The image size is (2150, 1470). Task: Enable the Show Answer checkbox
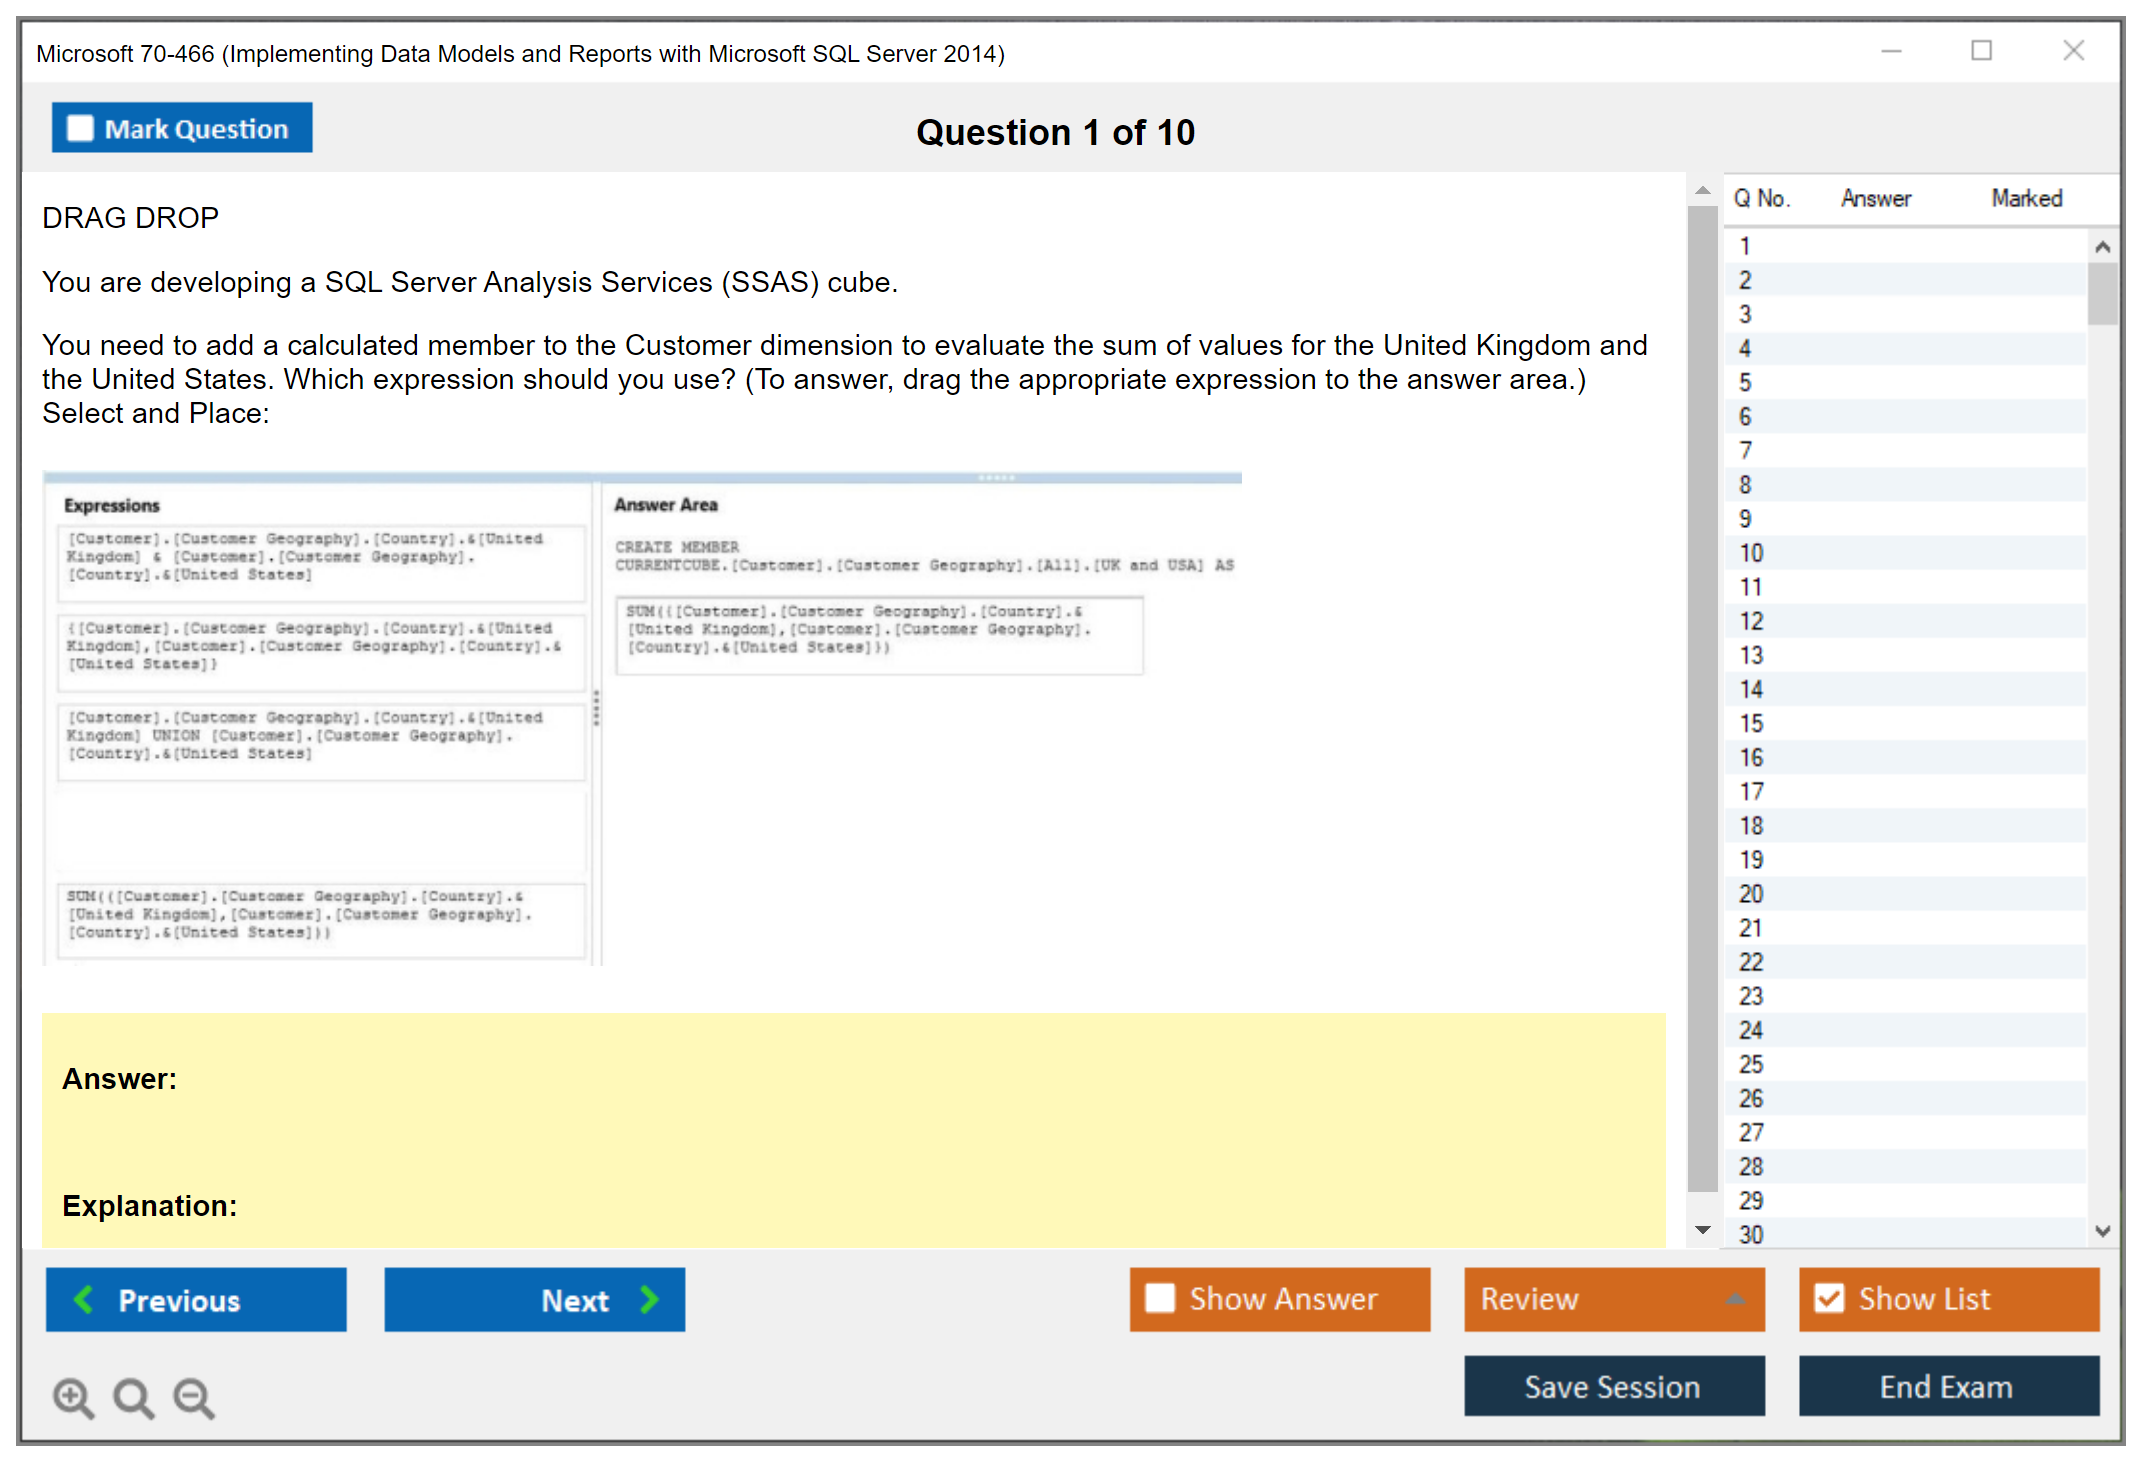pyautogui.click(x=1160, y=1298)
